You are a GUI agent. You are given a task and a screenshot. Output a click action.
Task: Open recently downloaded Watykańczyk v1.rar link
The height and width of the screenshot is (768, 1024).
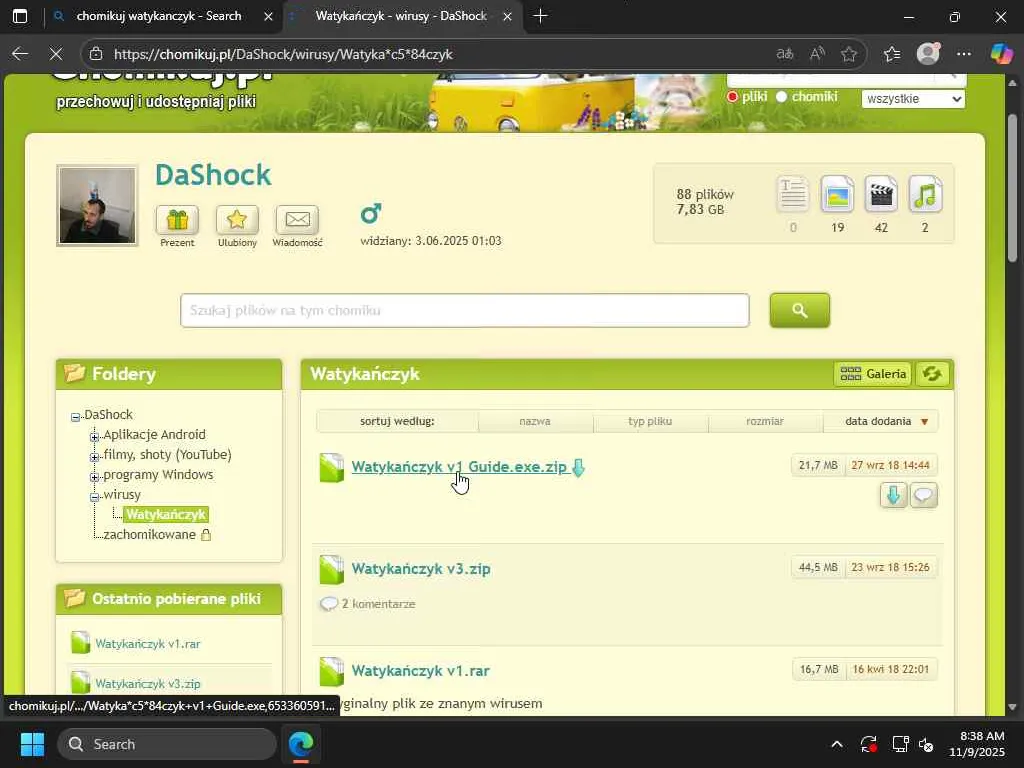pyautogui.click(x=148, y=644)
